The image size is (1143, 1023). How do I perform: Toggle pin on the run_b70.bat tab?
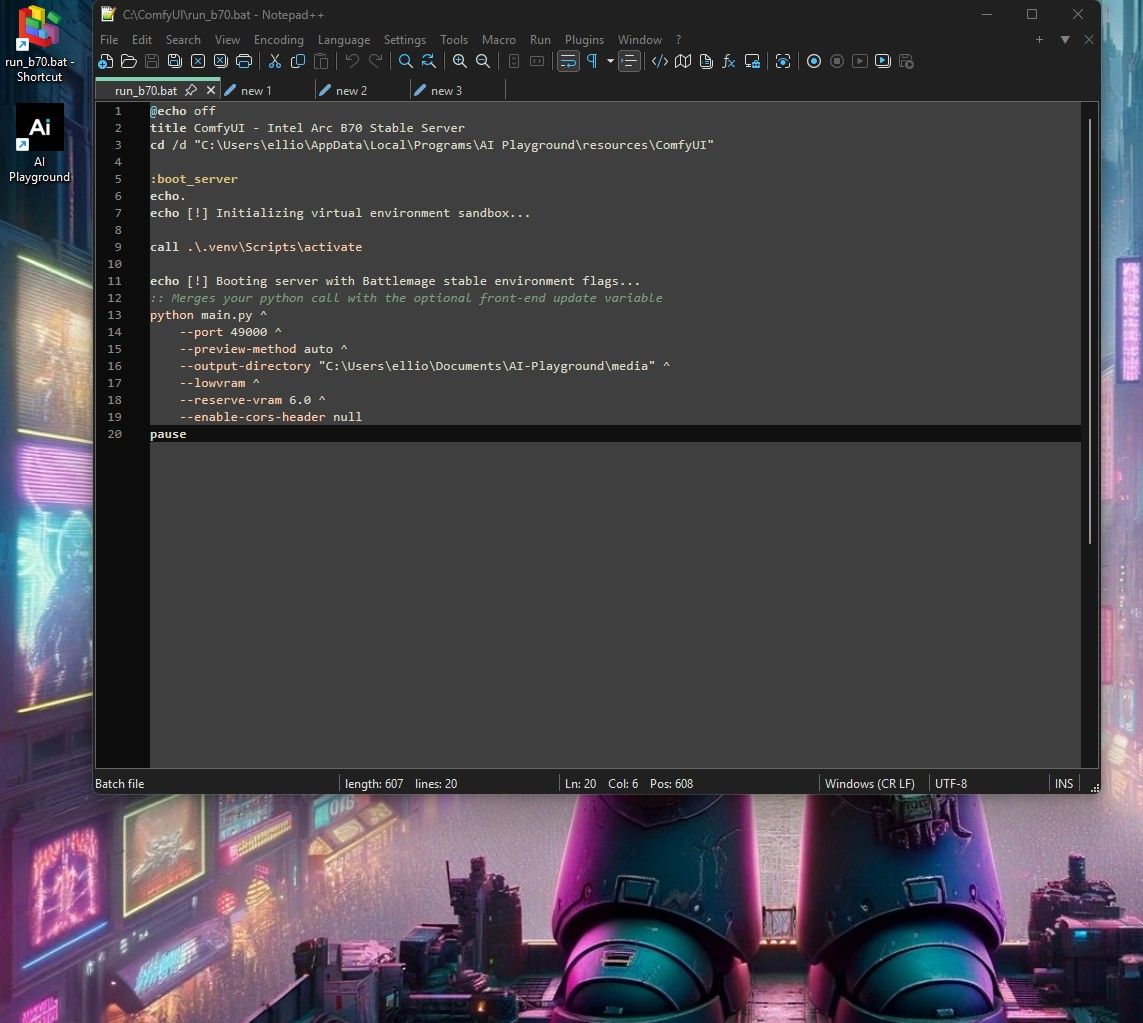191,90
